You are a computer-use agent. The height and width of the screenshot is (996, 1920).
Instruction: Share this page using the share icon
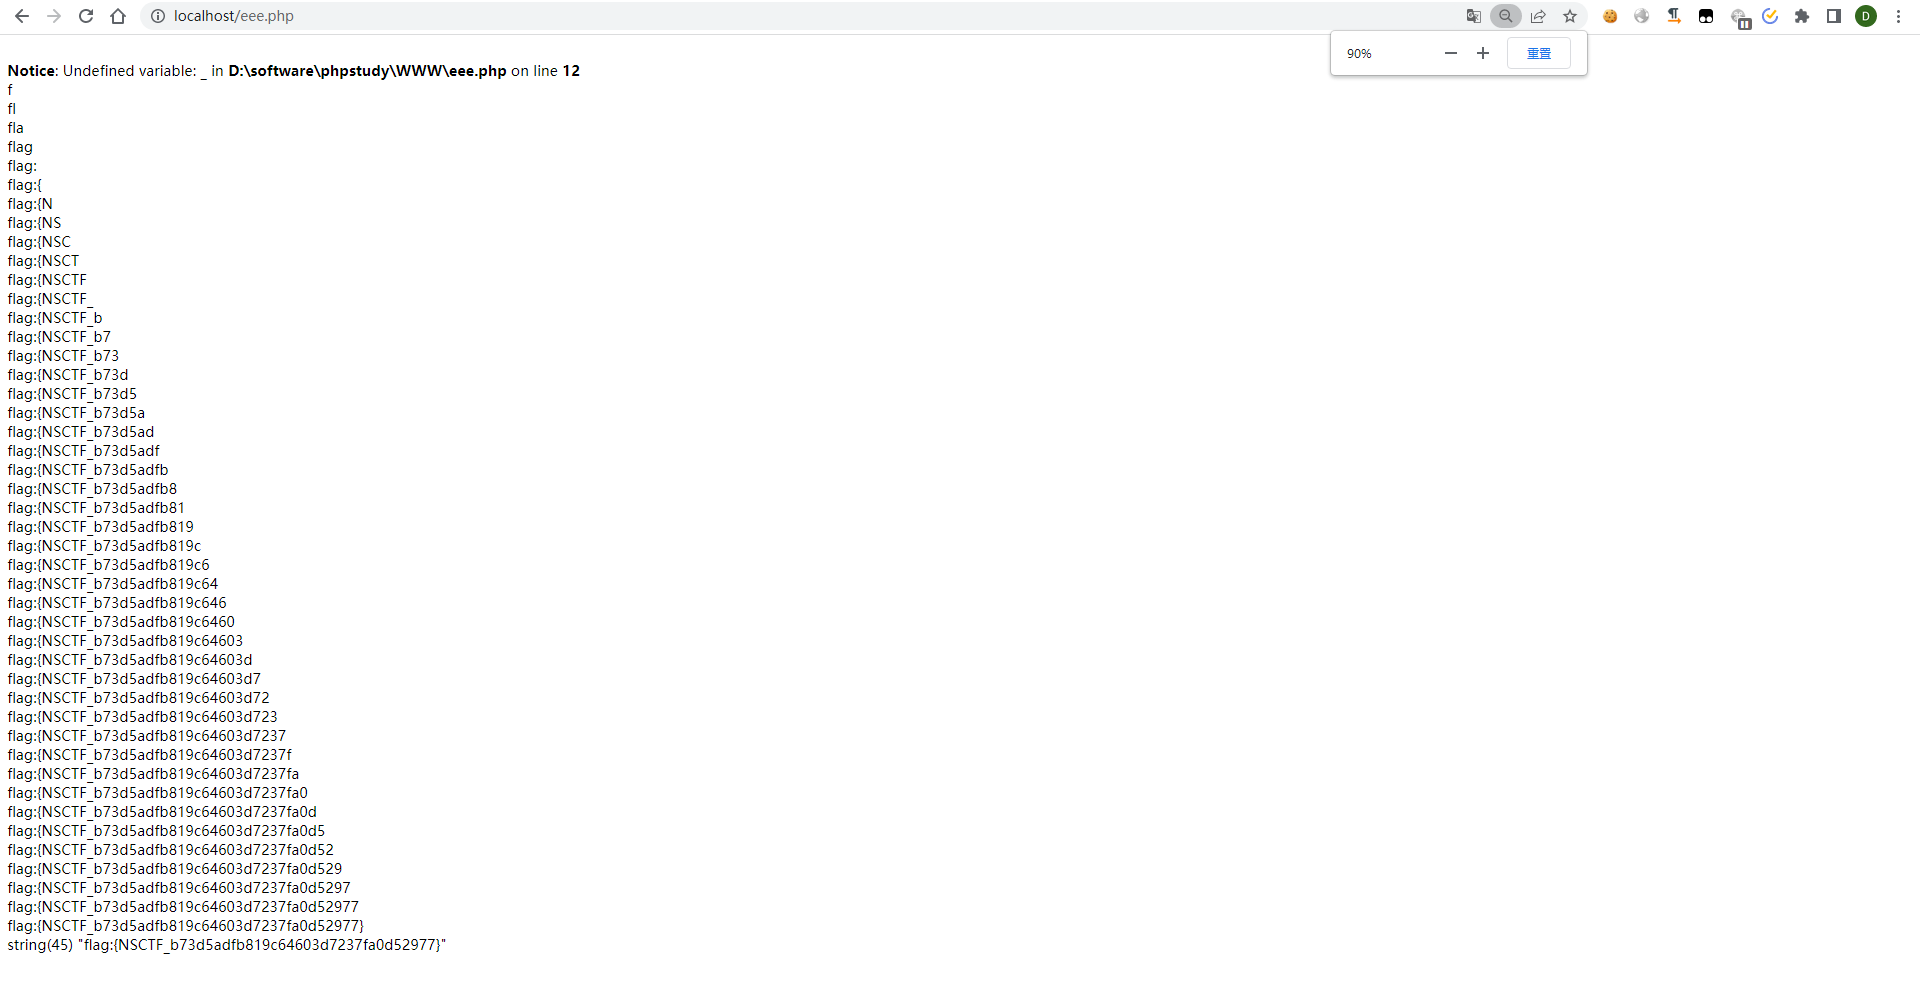[1538, 16]
